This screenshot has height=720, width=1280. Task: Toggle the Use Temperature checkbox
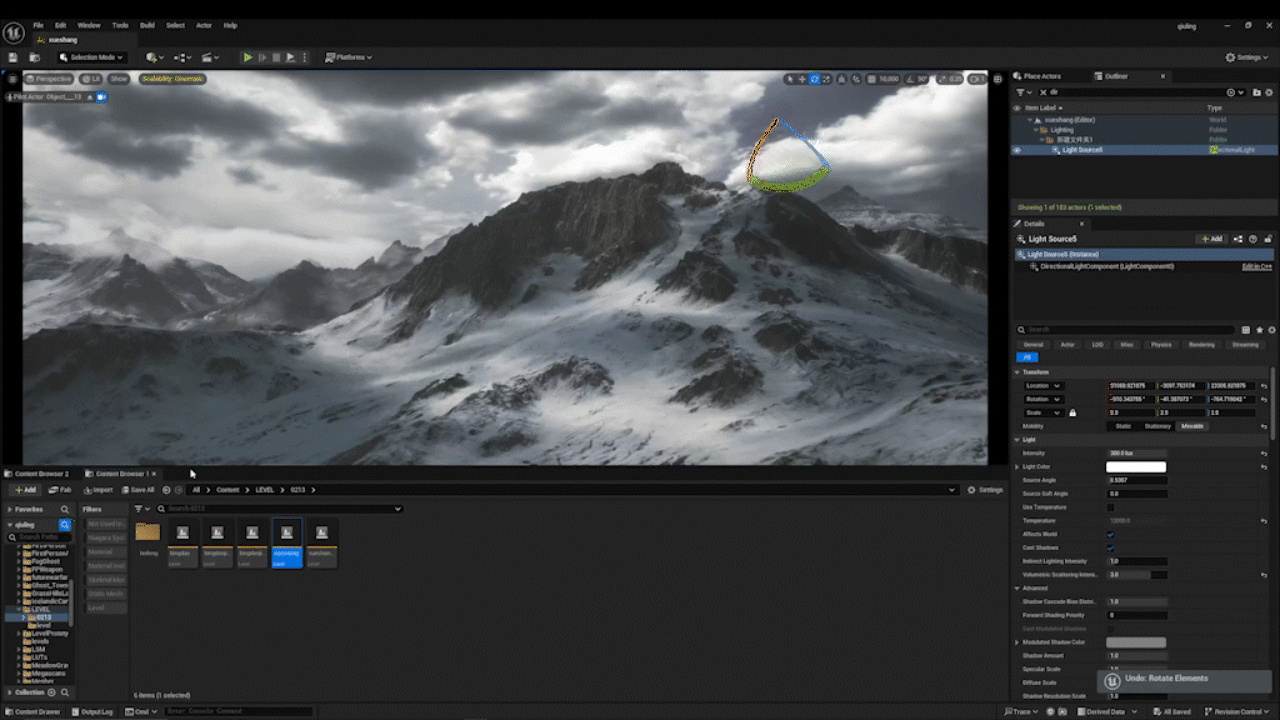click(x=1110, y=507)
